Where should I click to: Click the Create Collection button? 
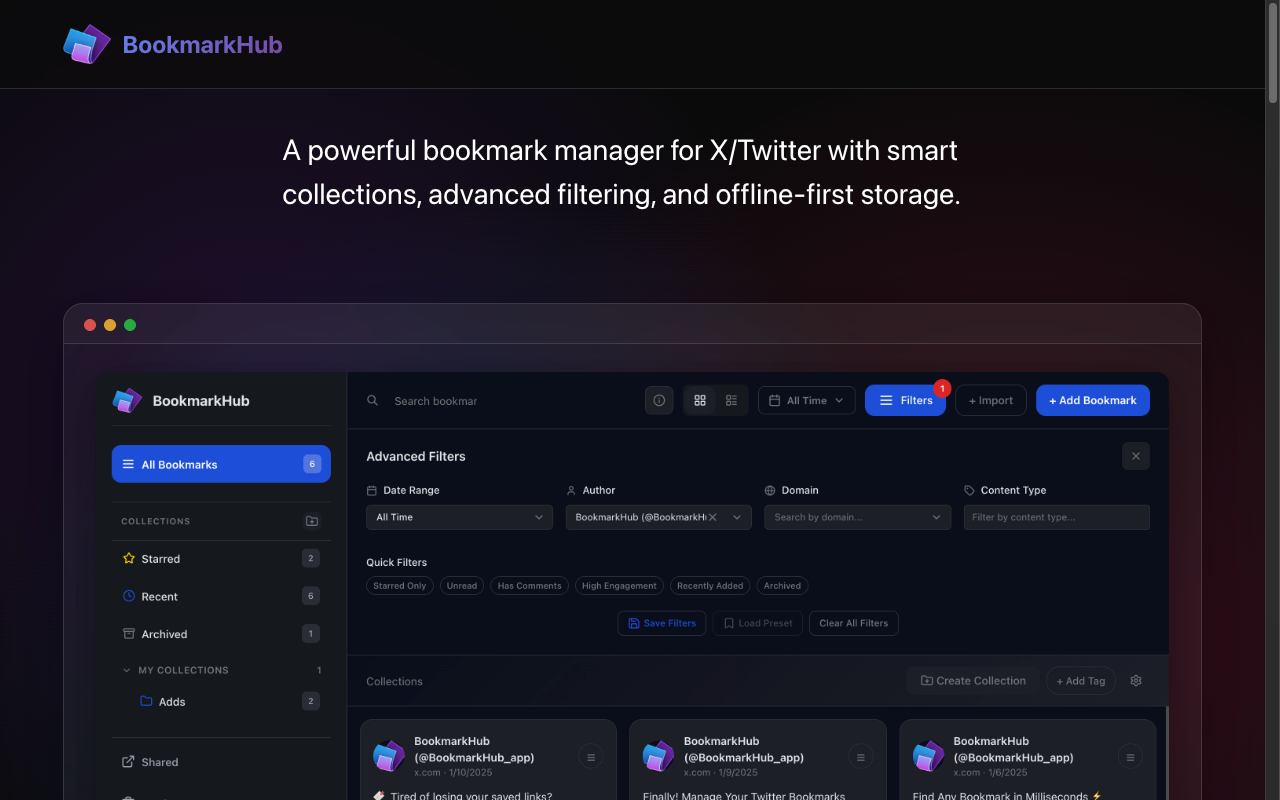point(973,681)
